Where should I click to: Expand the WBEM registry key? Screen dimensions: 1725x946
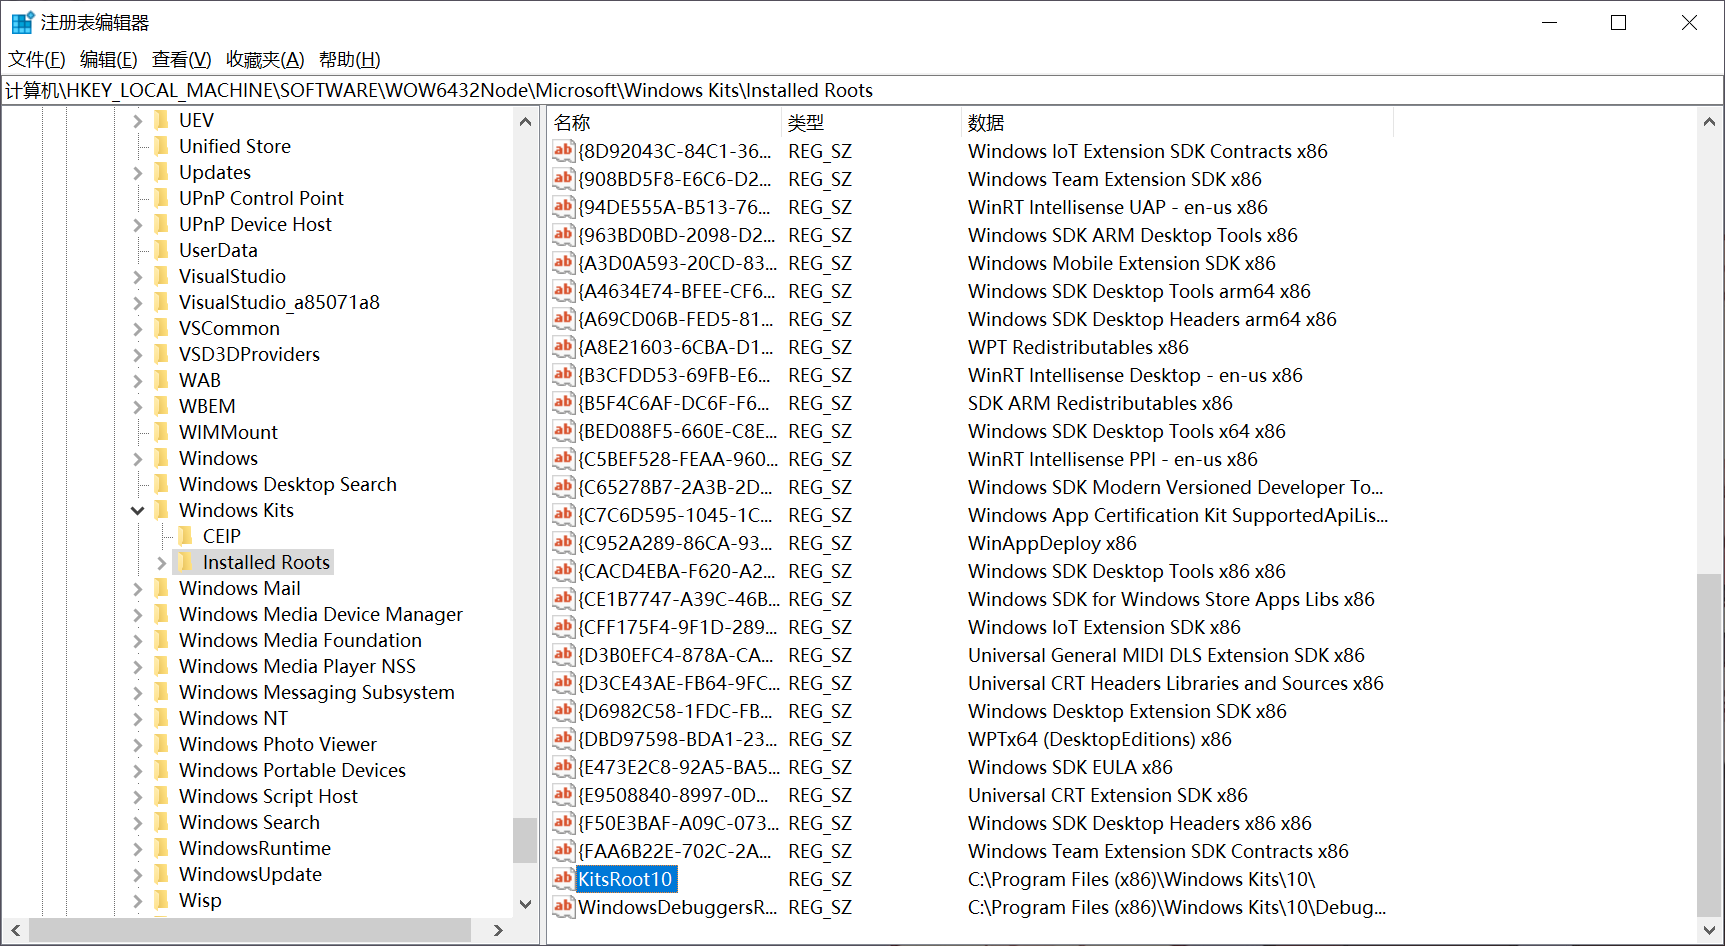138,407
